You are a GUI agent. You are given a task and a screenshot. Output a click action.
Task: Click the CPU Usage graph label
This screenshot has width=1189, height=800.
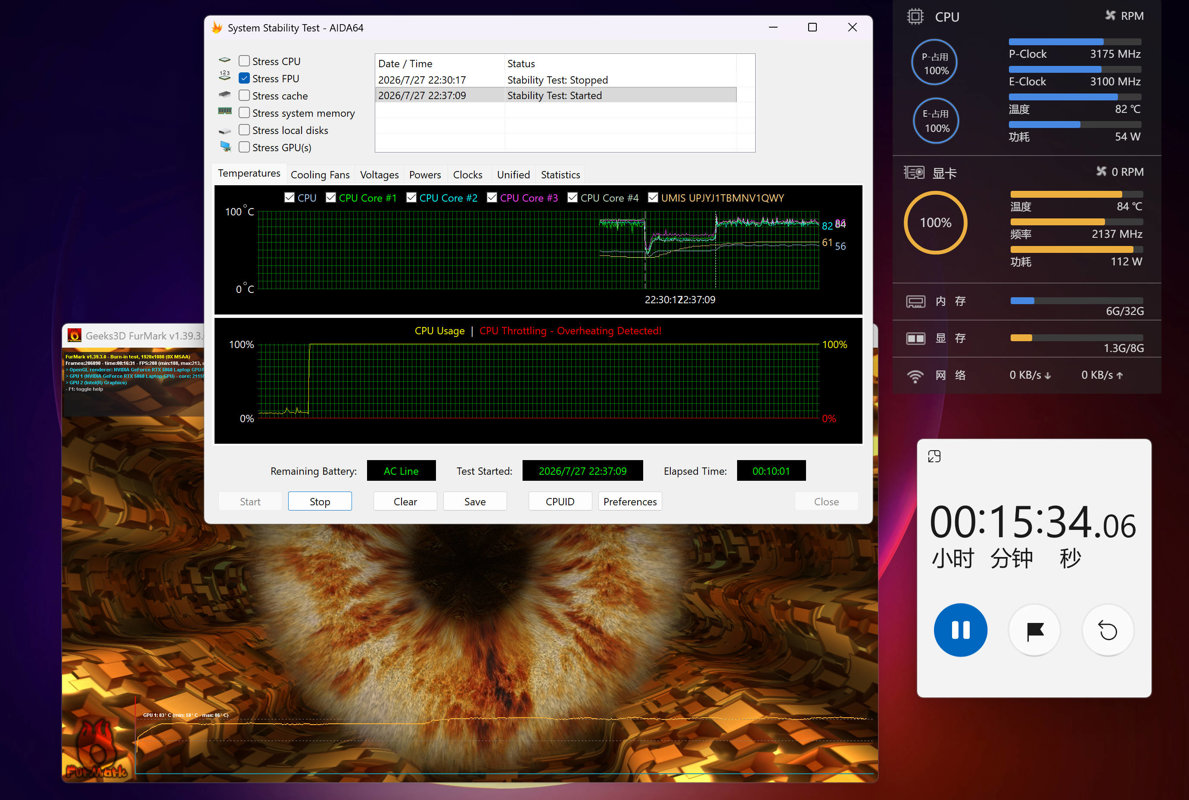[x=439, y=331]
